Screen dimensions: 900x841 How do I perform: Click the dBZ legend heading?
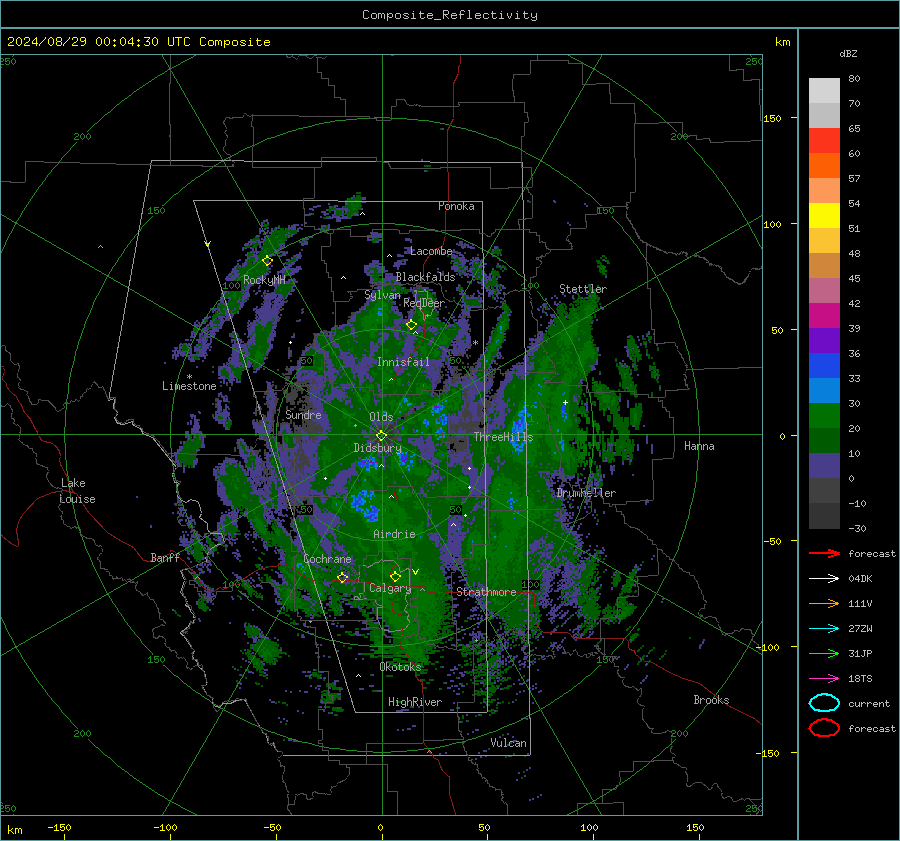point(848,54)
